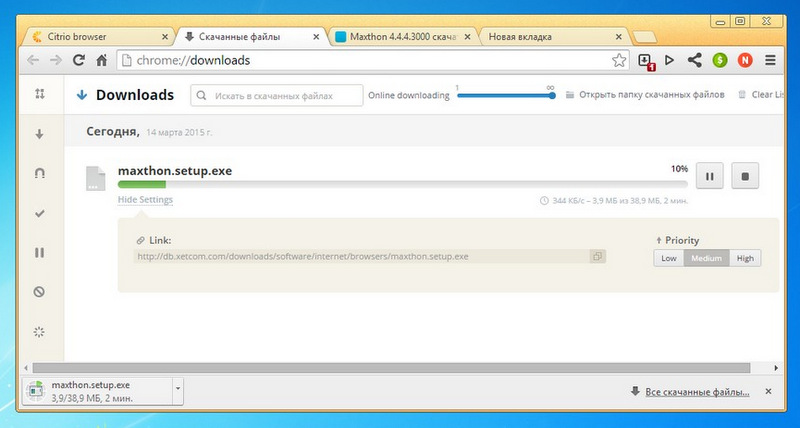Go back with the browser back arrow
The image size is (800, 428).
pyautogui.click(x=33, y=60)
